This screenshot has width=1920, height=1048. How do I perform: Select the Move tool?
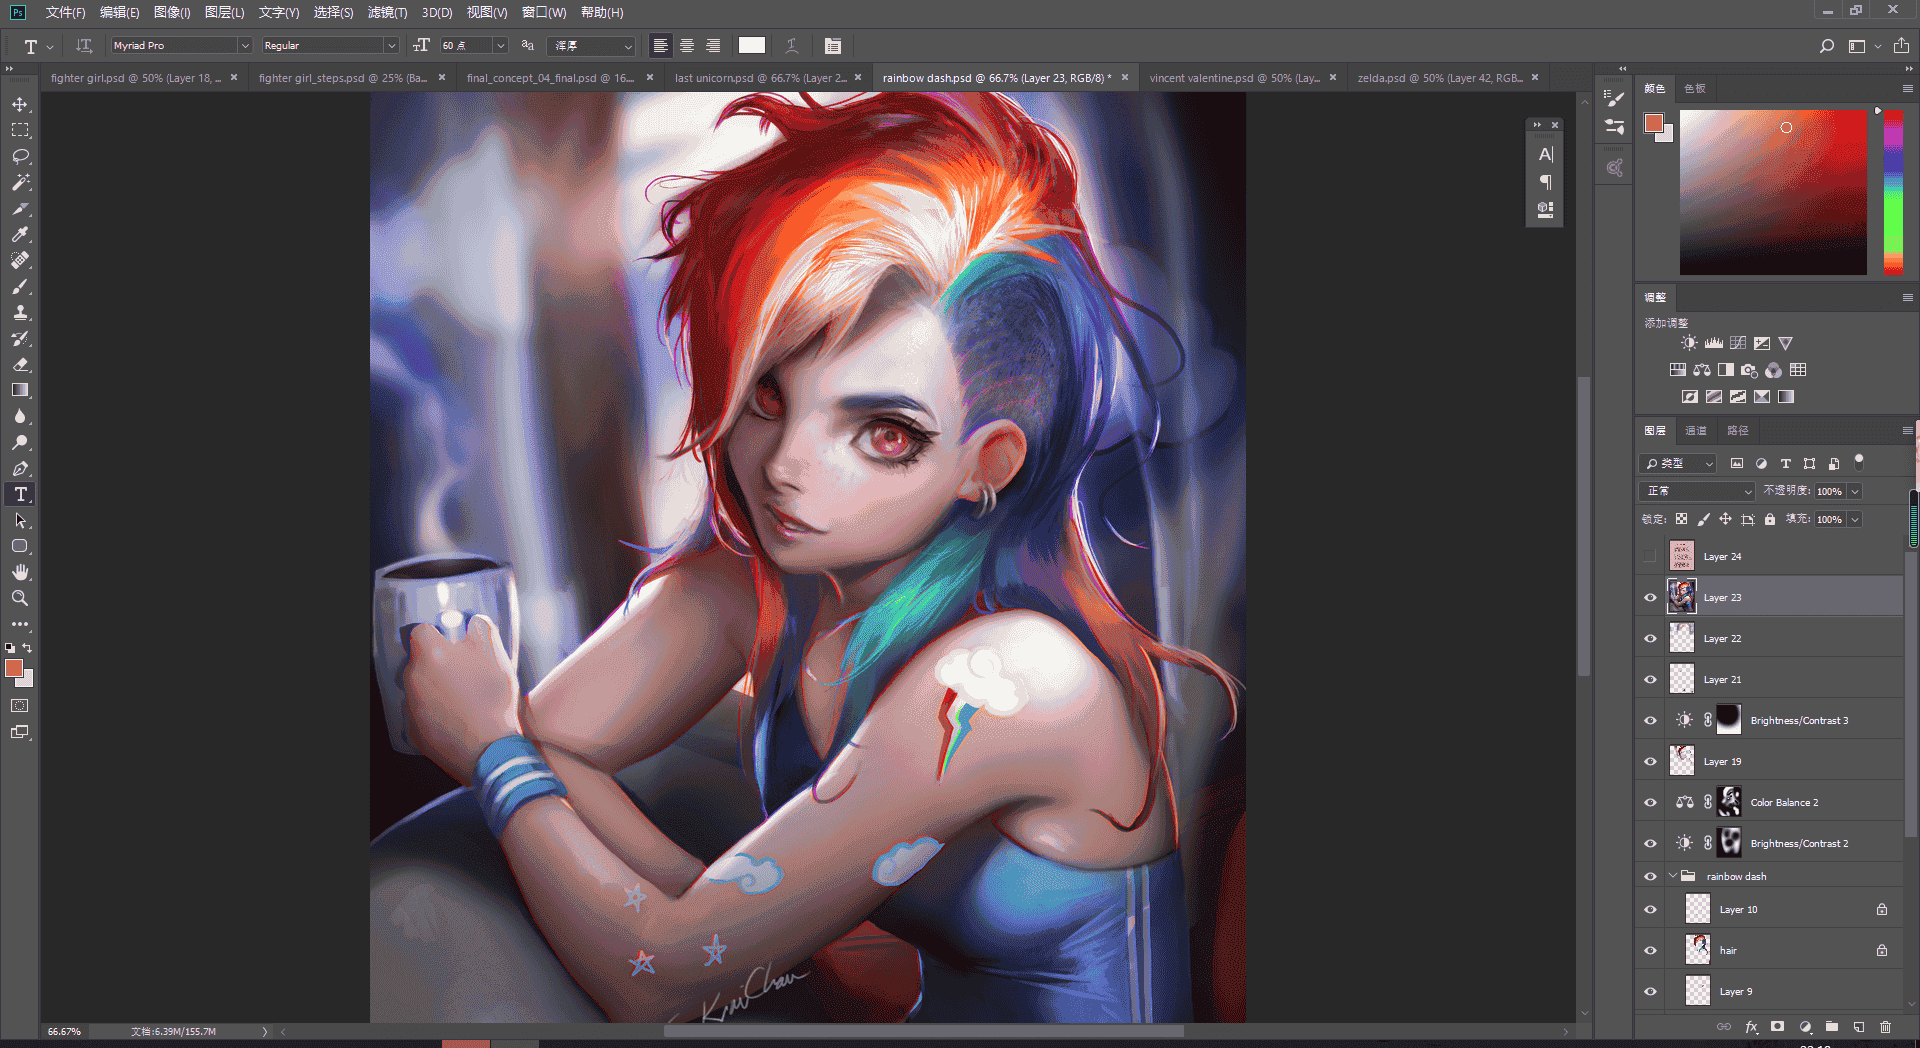coord(20,104)
